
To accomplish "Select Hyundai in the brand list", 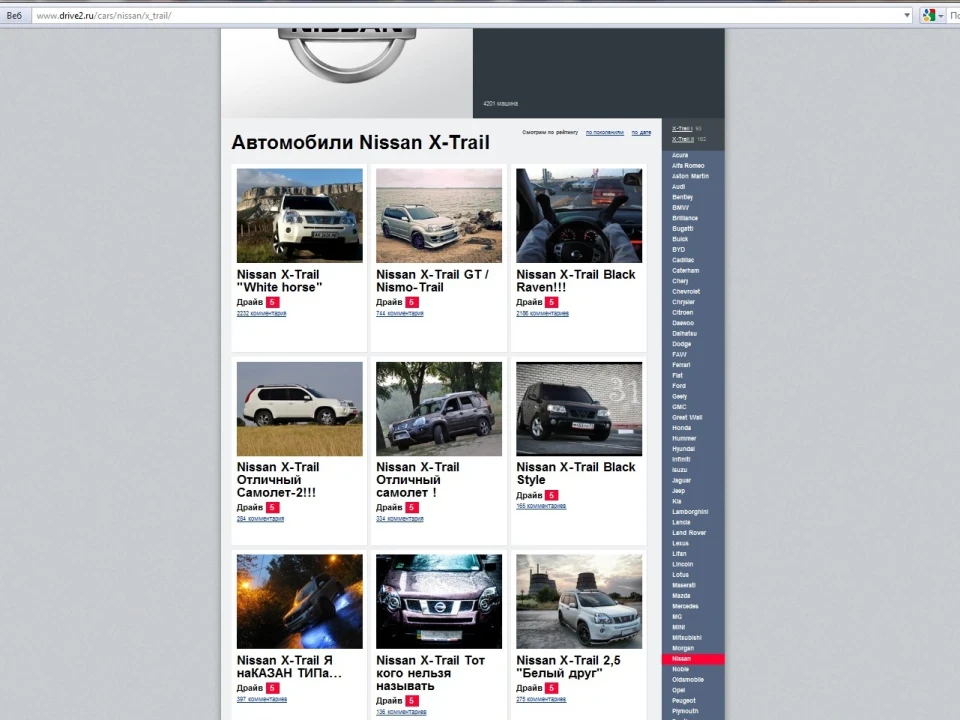I will [x=683, y=449].
